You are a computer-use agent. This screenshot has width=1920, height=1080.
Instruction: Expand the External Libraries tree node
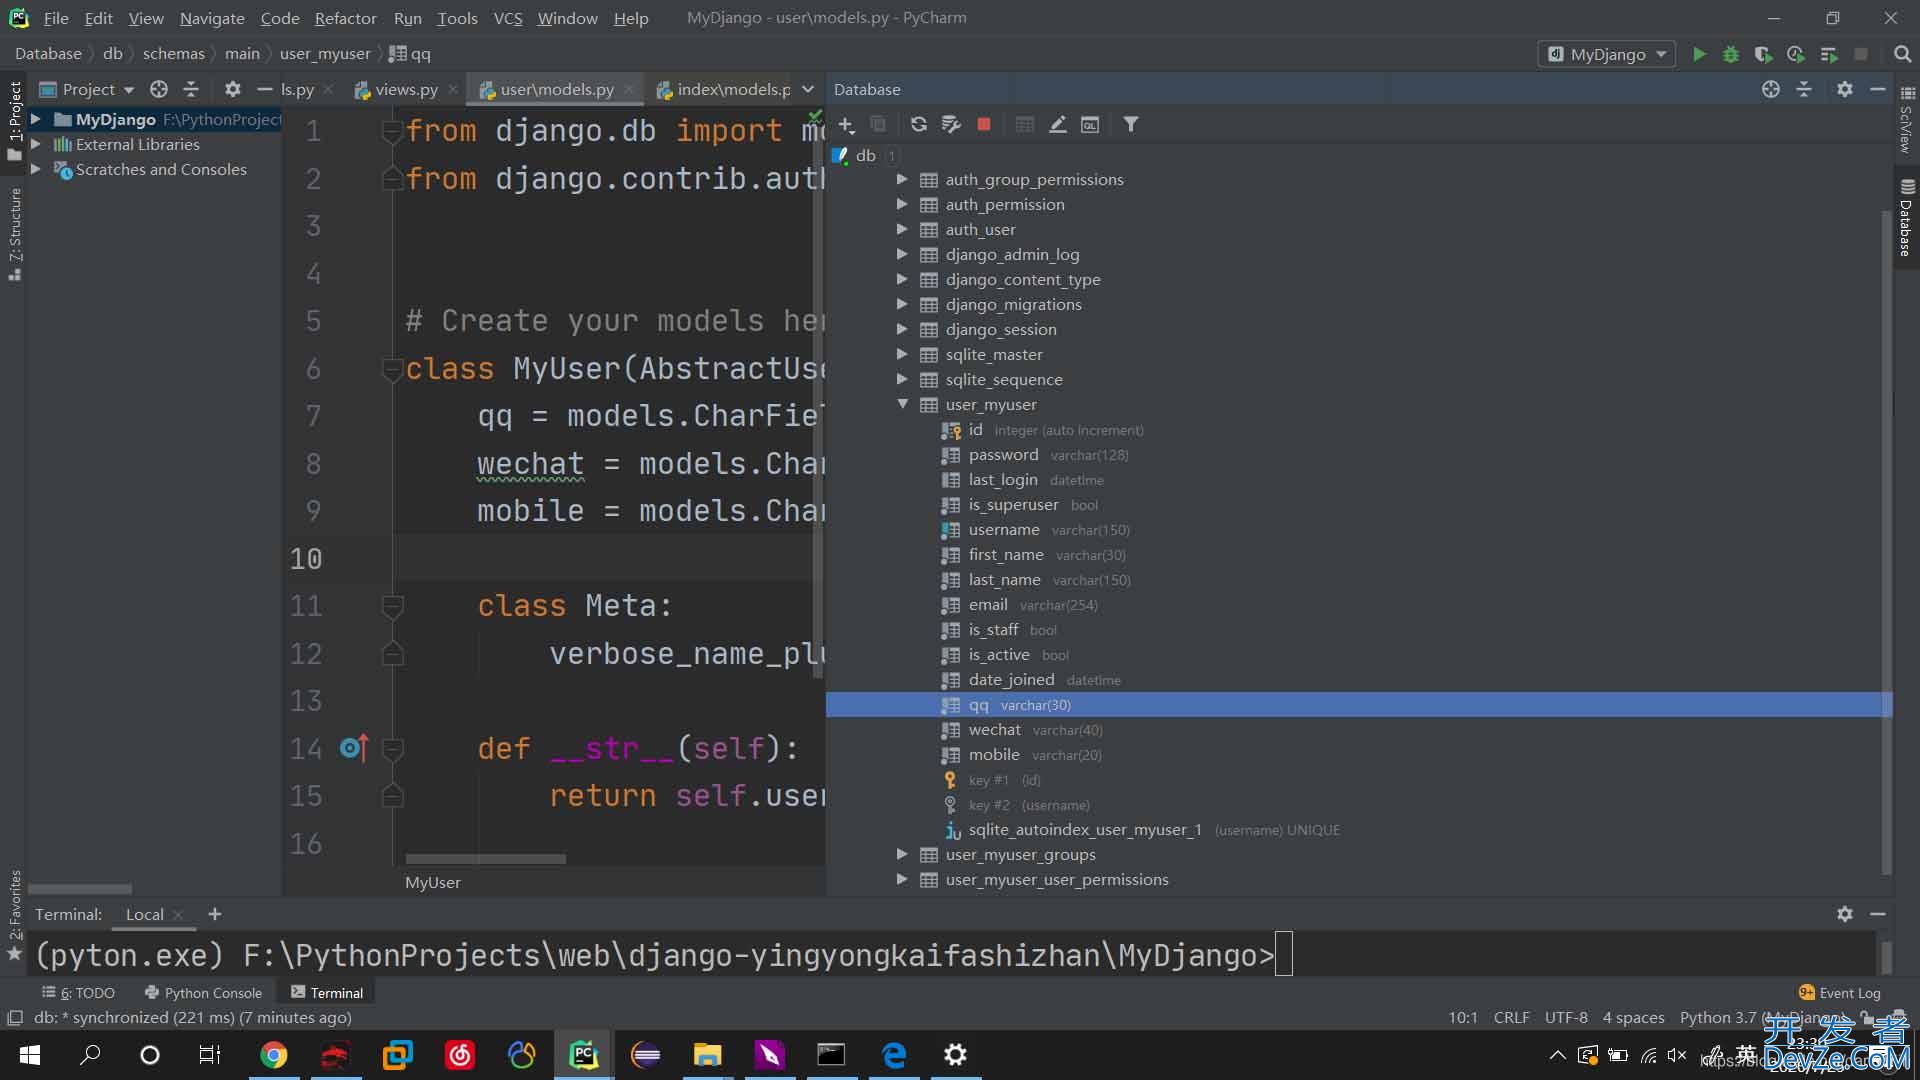[x=36, y=144]
